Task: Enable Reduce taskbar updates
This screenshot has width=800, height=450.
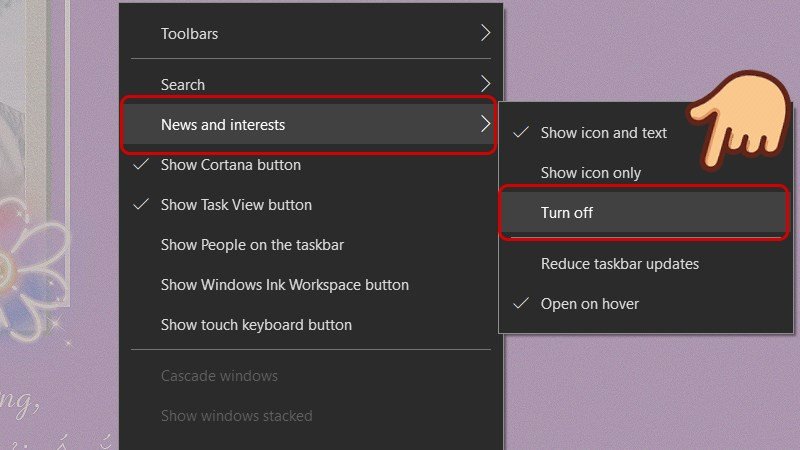Action: tap(619, 264)
